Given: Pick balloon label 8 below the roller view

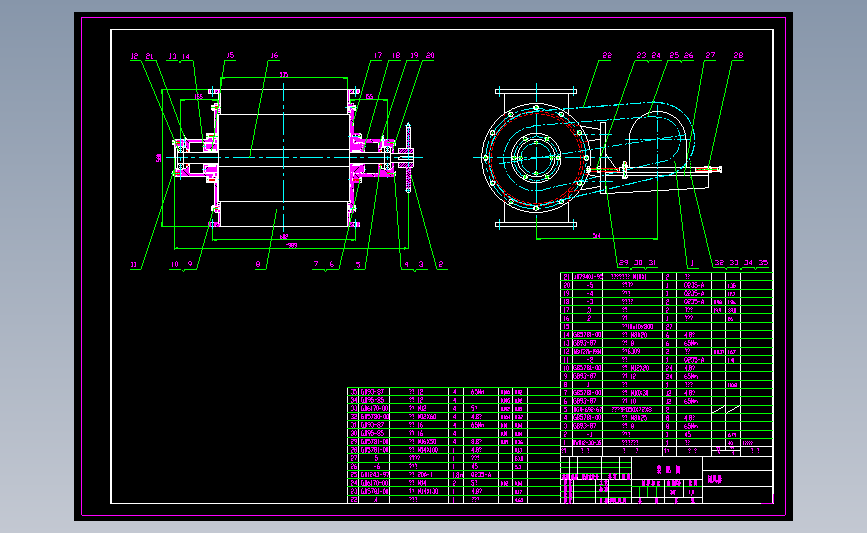Looking at the screenshot, I should pos(258,264).
